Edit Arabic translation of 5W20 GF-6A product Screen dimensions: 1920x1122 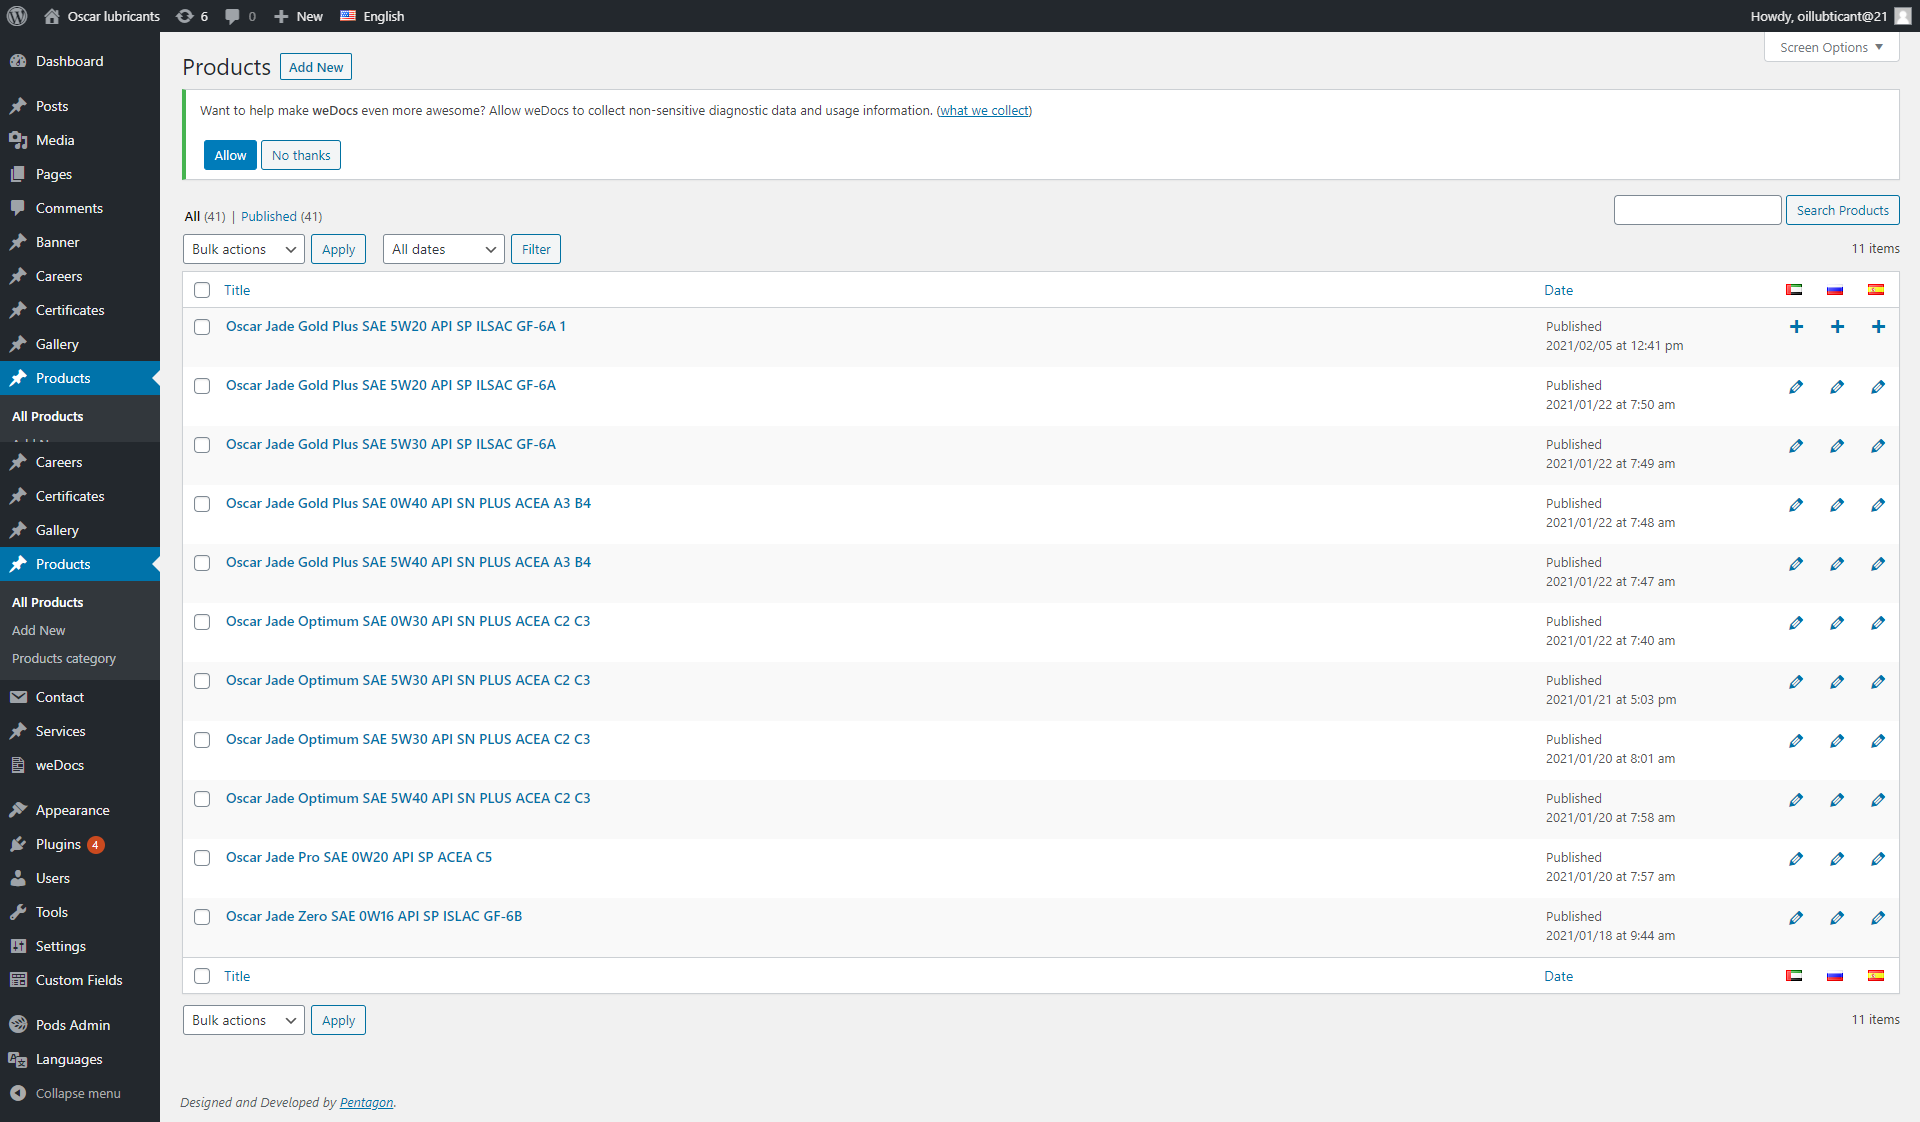pyautogui.click(x=1796, y=387)
